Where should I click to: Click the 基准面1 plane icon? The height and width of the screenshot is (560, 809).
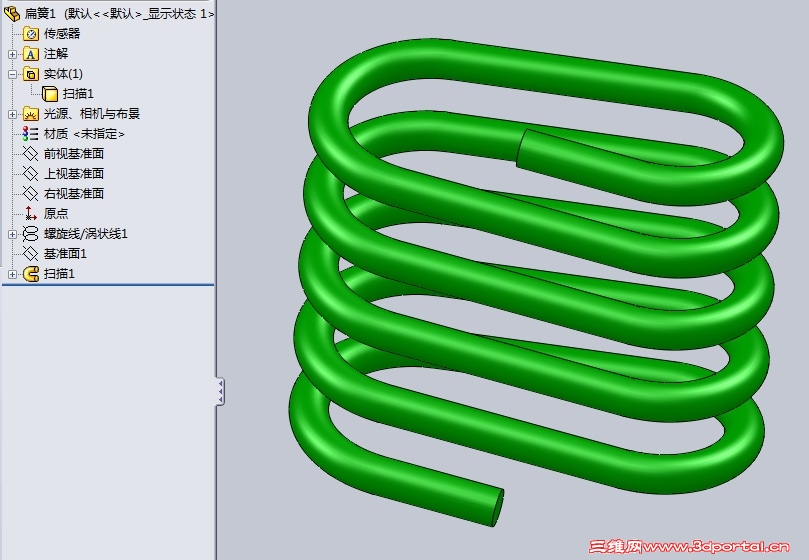tap(30, 253)
